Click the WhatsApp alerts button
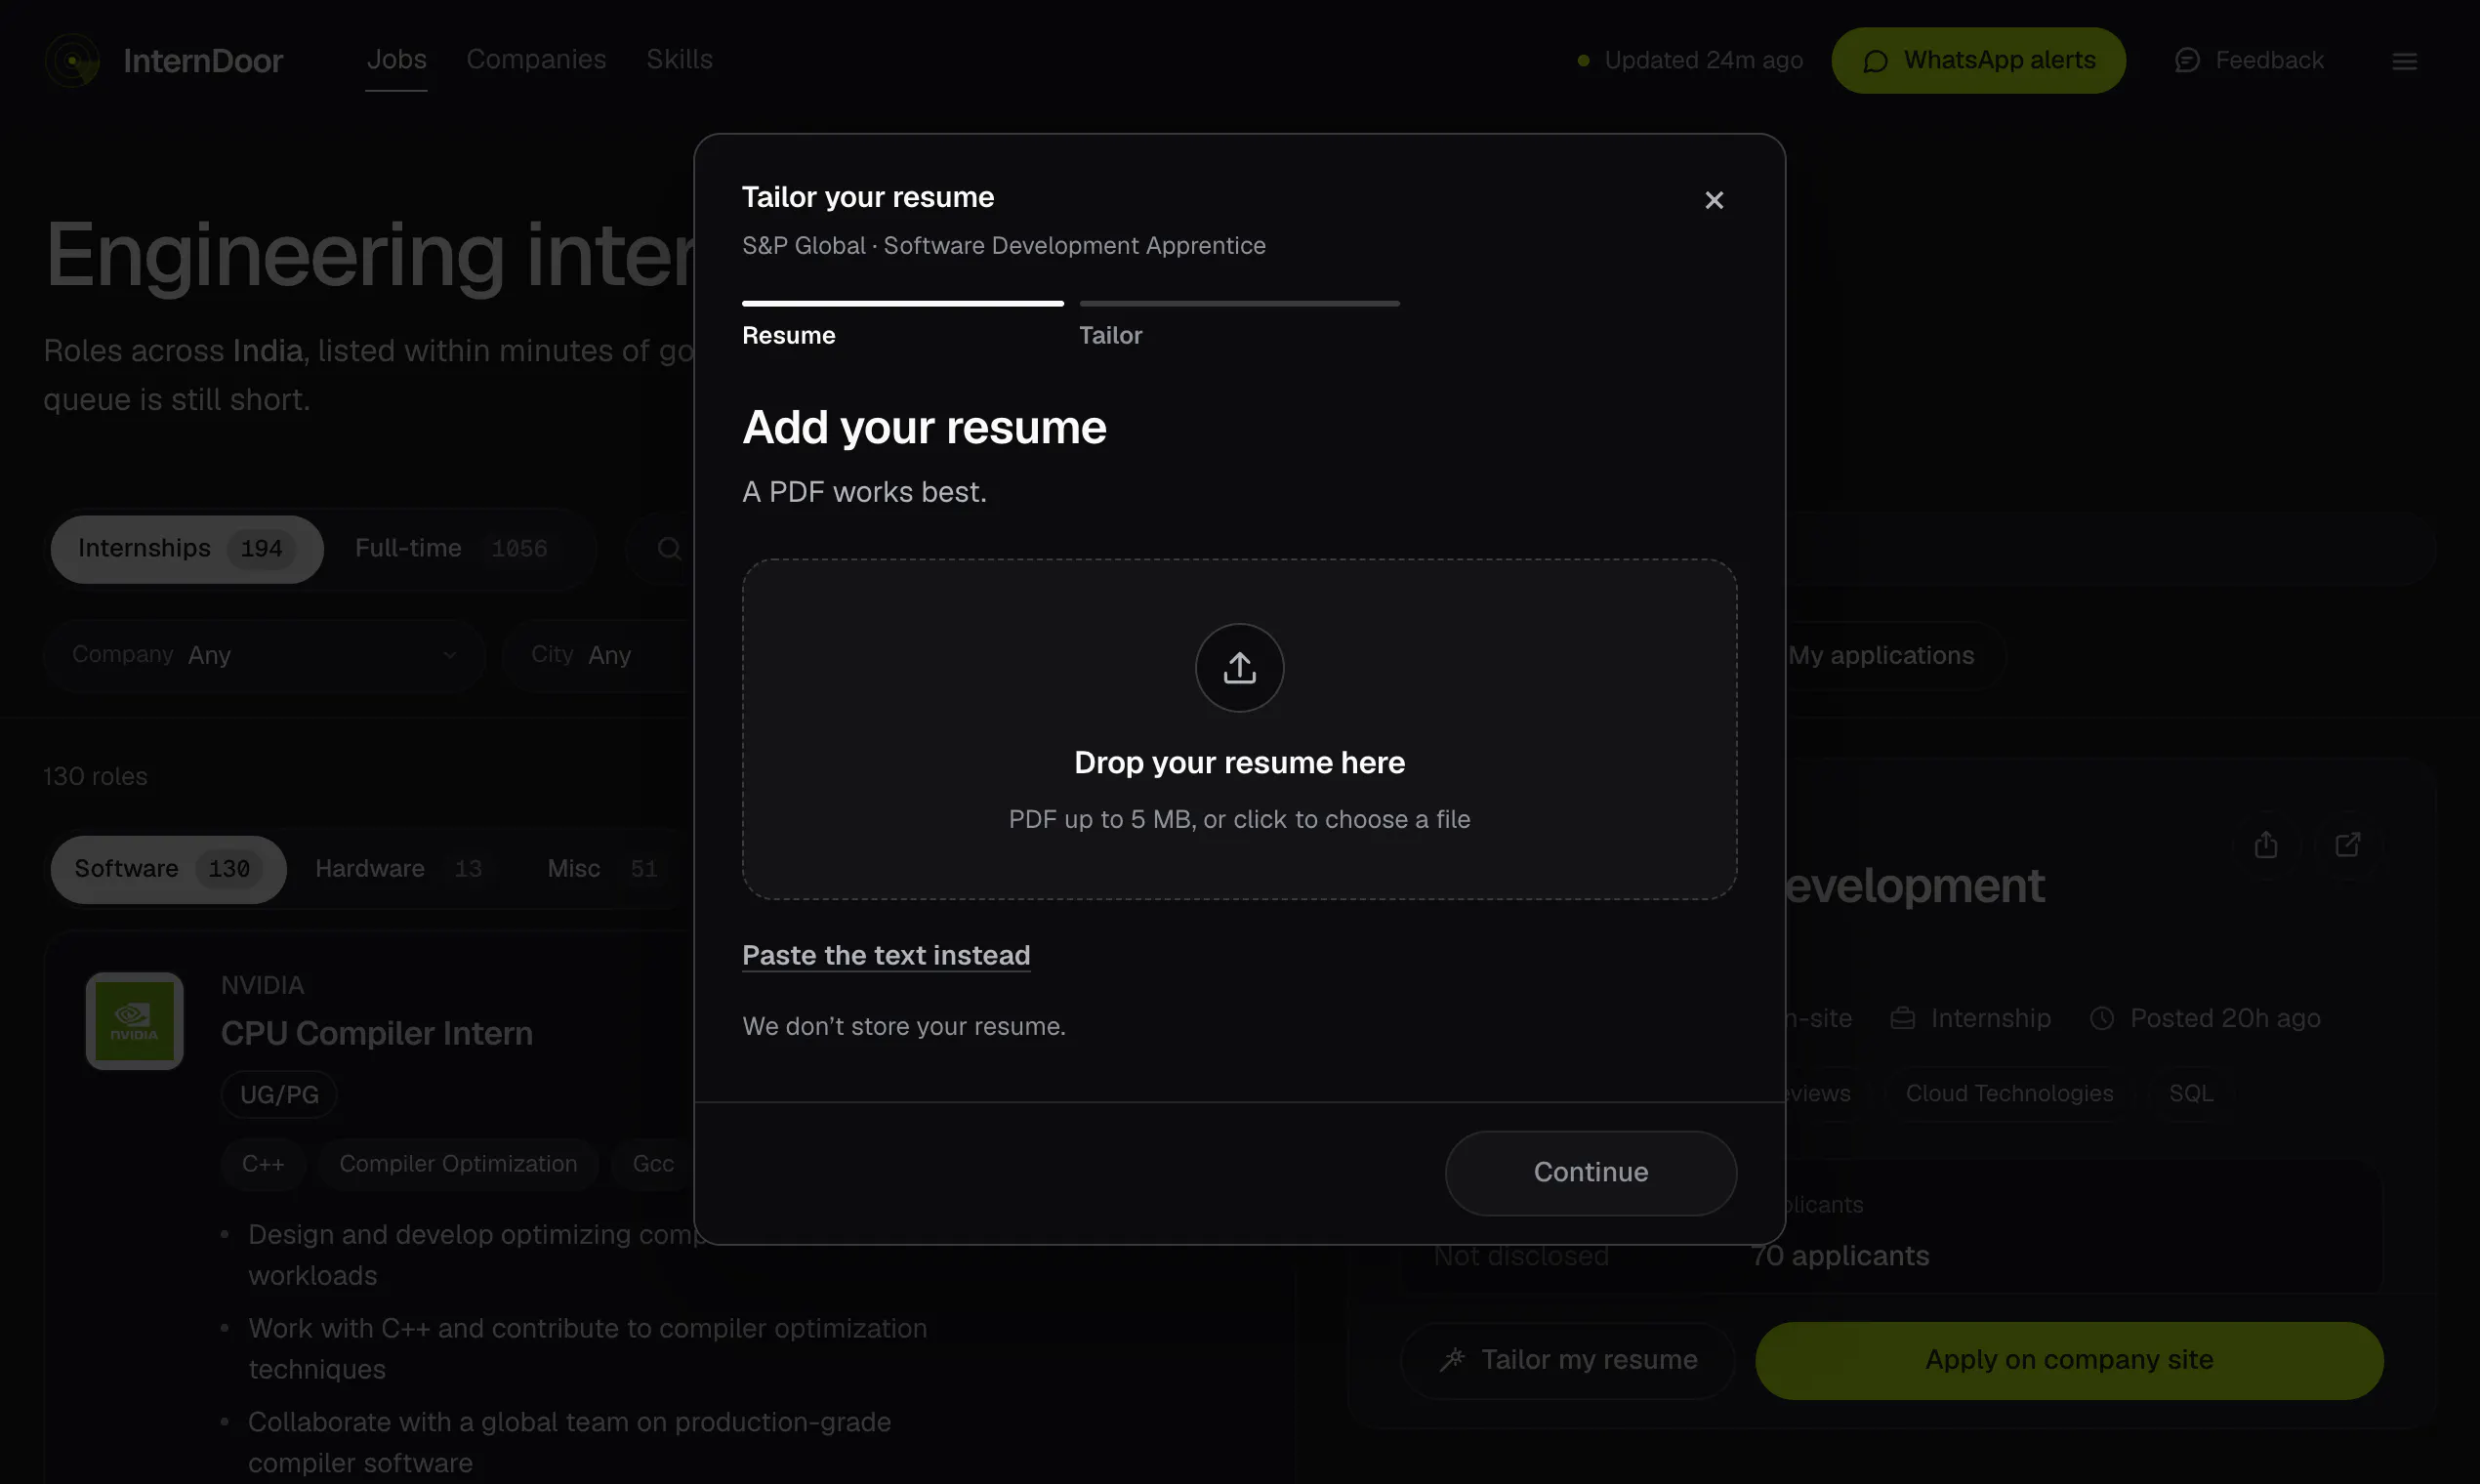Viewport: 2480px width, 1484px height. (x=1978, y=60)
